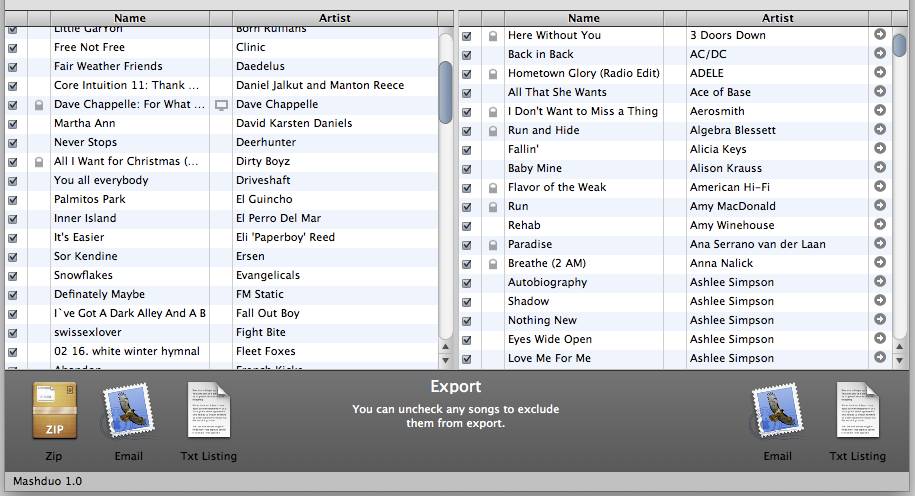Click arrow icon beside 3 Doors Down
Viewport: 915px width, 496px height.
click(880, 35)
